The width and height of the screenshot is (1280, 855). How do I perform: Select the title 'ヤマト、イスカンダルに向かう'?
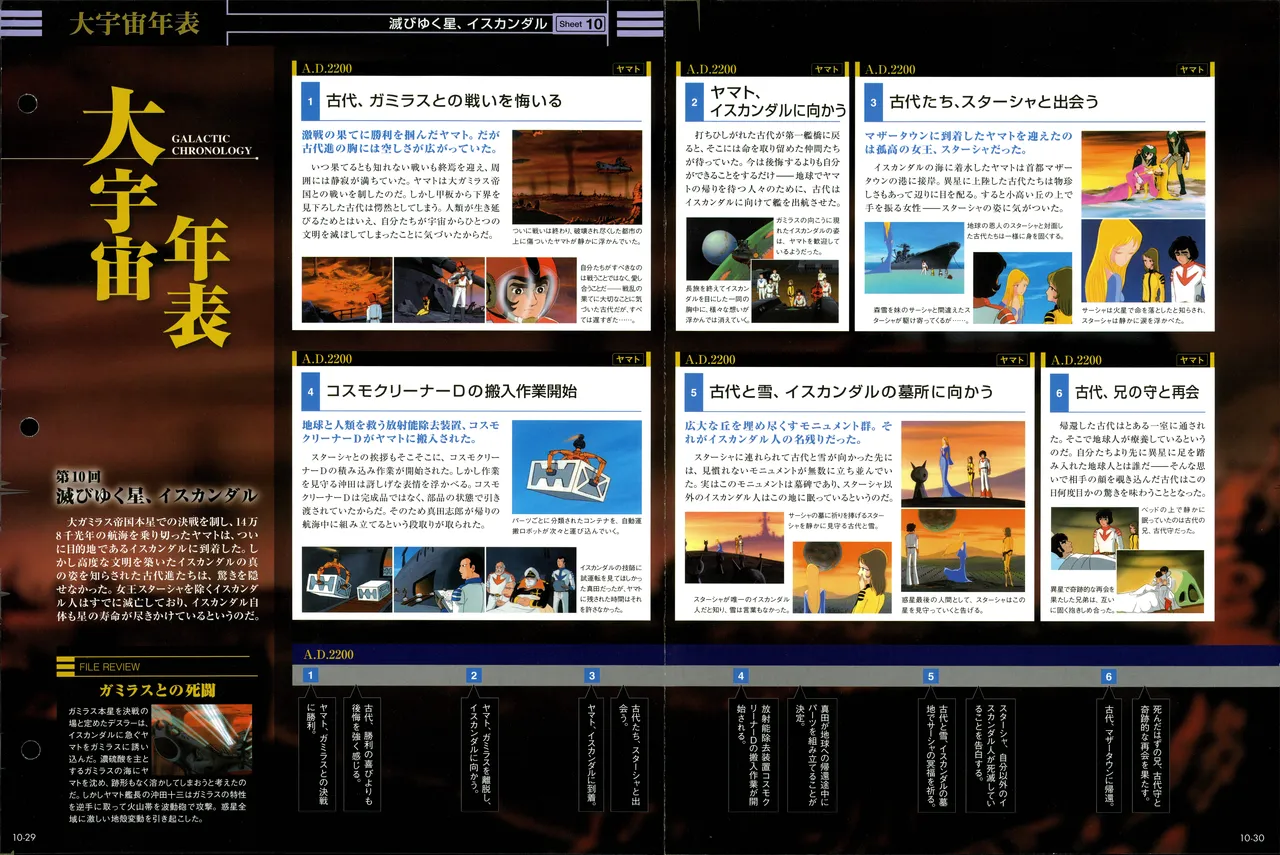[x=778, y=101]
